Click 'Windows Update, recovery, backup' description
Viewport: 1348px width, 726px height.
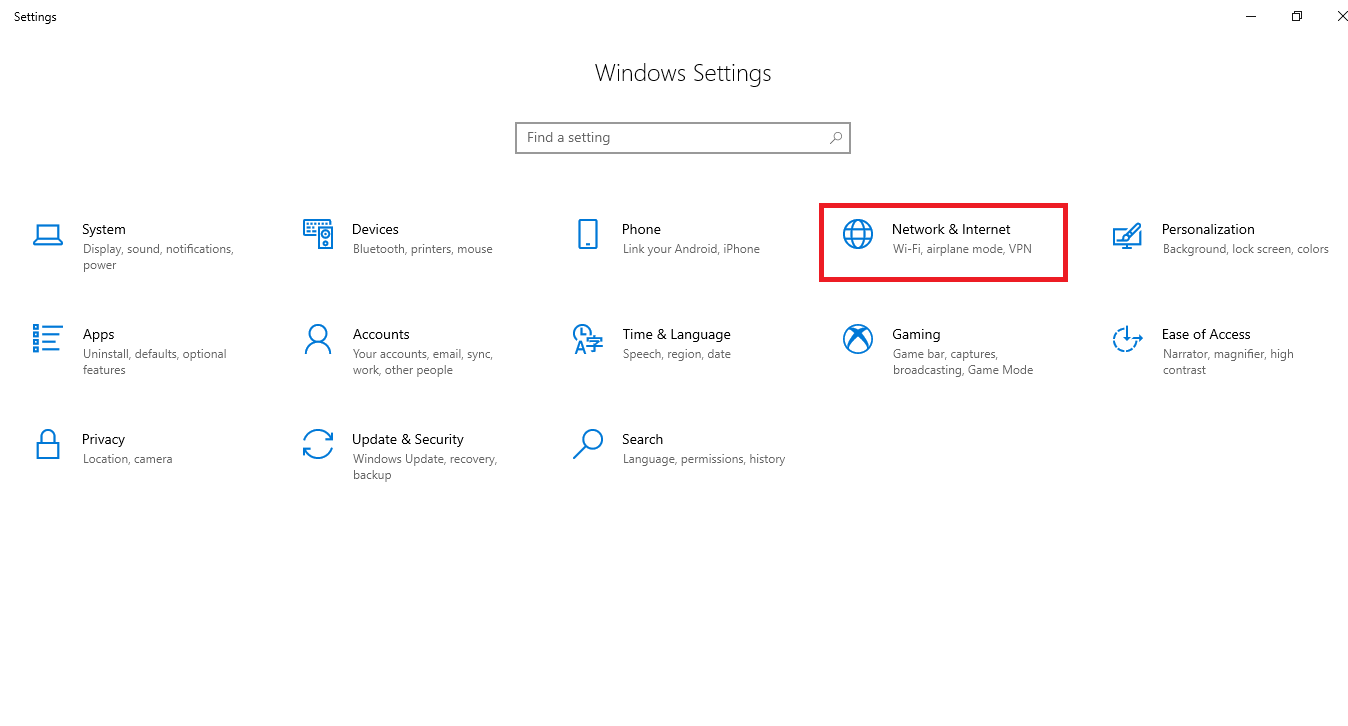[425, 467]
